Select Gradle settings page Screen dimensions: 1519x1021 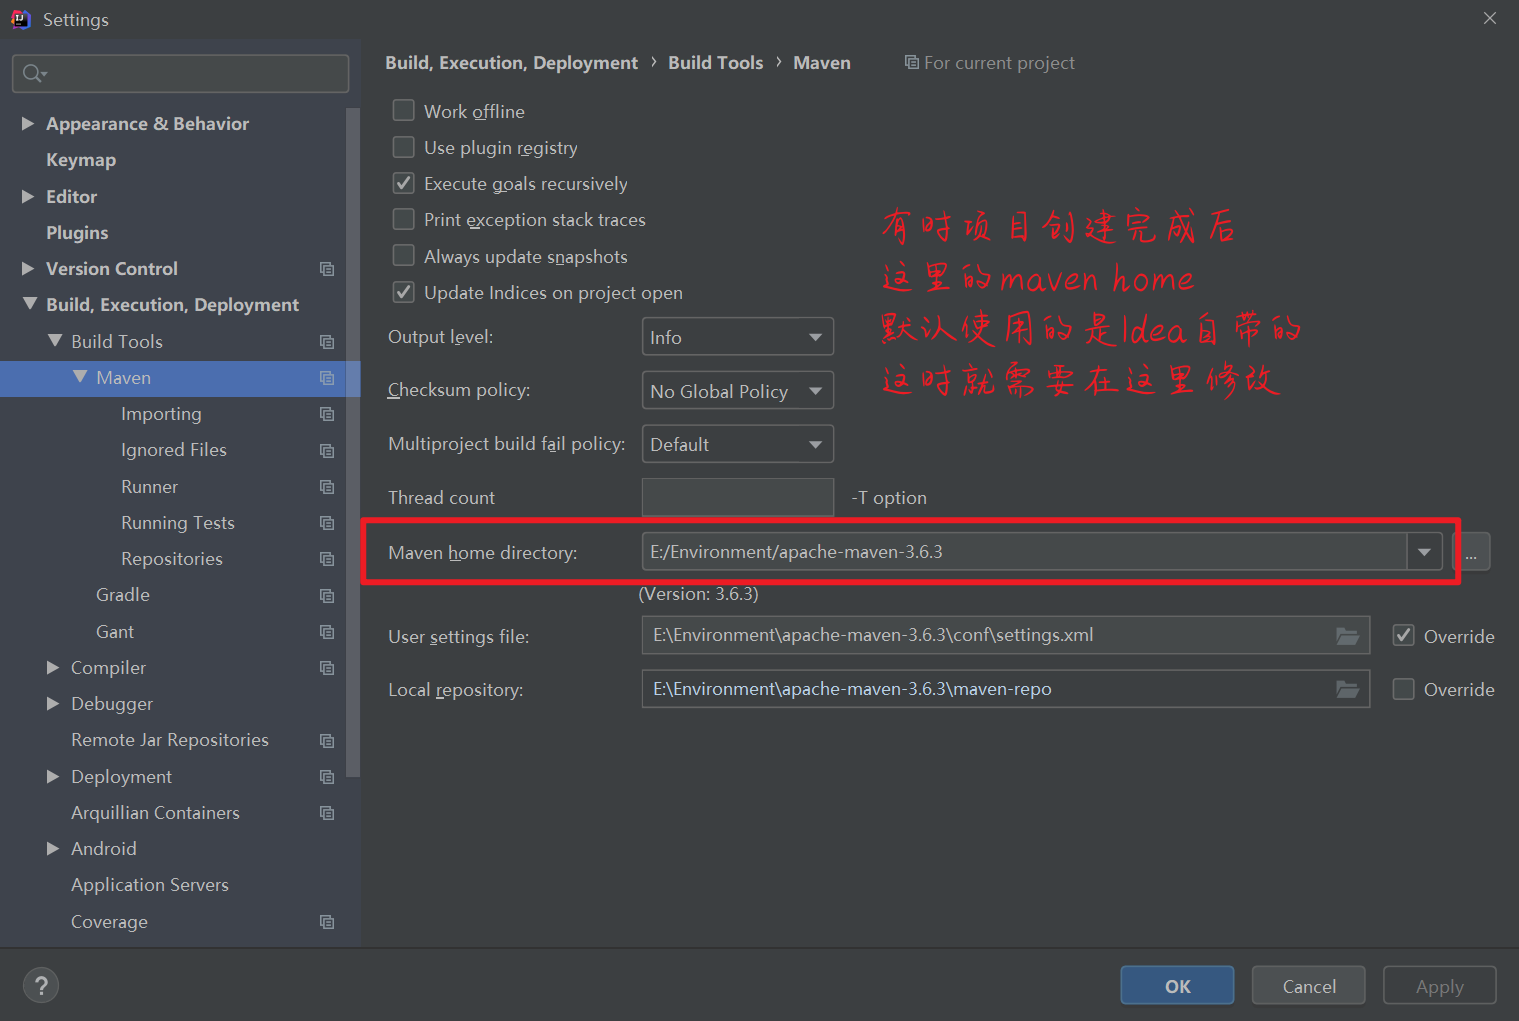pyautogui.click(x=123, y=595)
